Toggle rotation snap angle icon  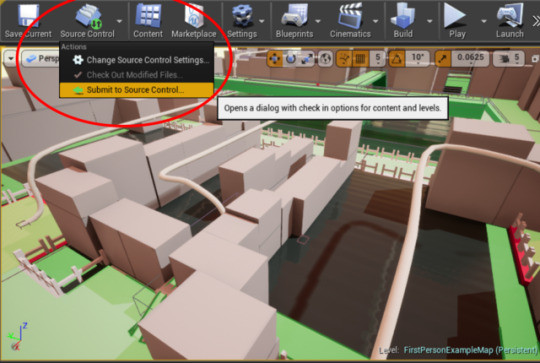point(397,59)
